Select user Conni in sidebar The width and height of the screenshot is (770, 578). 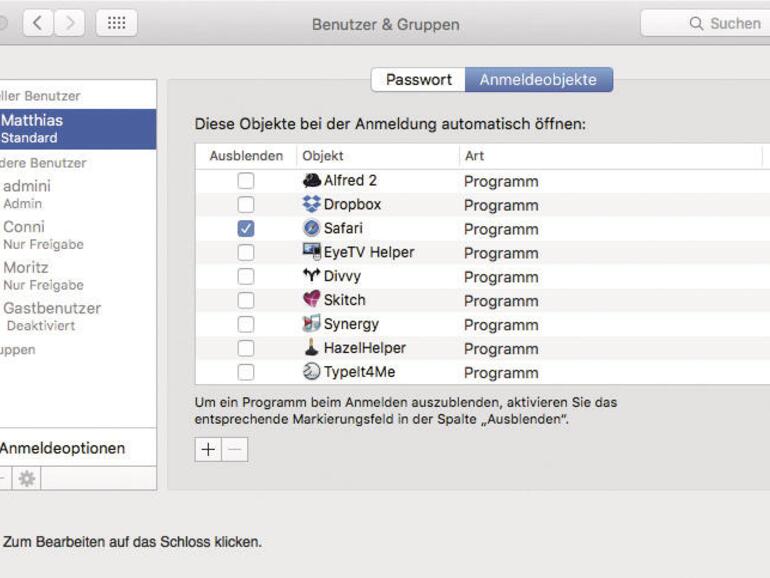(78, 235)
